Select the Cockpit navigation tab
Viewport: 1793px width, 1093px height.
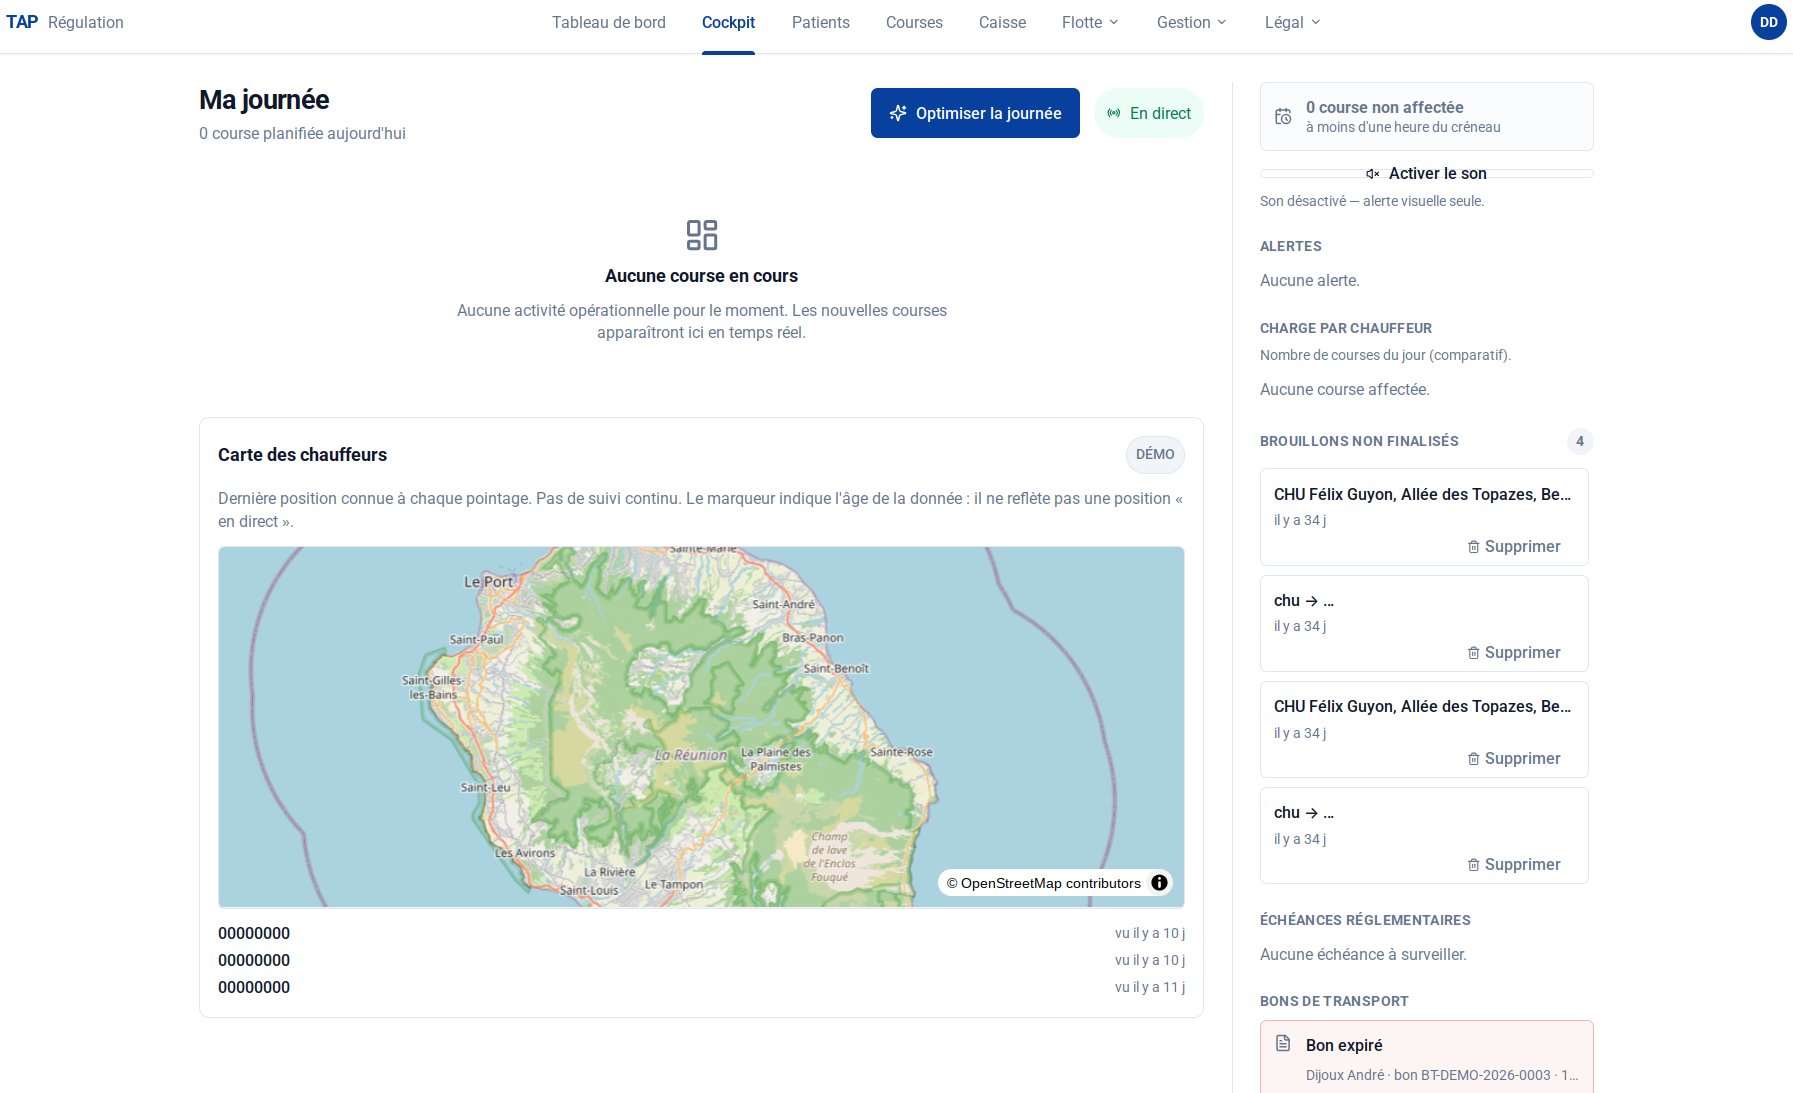pos(728,22)
